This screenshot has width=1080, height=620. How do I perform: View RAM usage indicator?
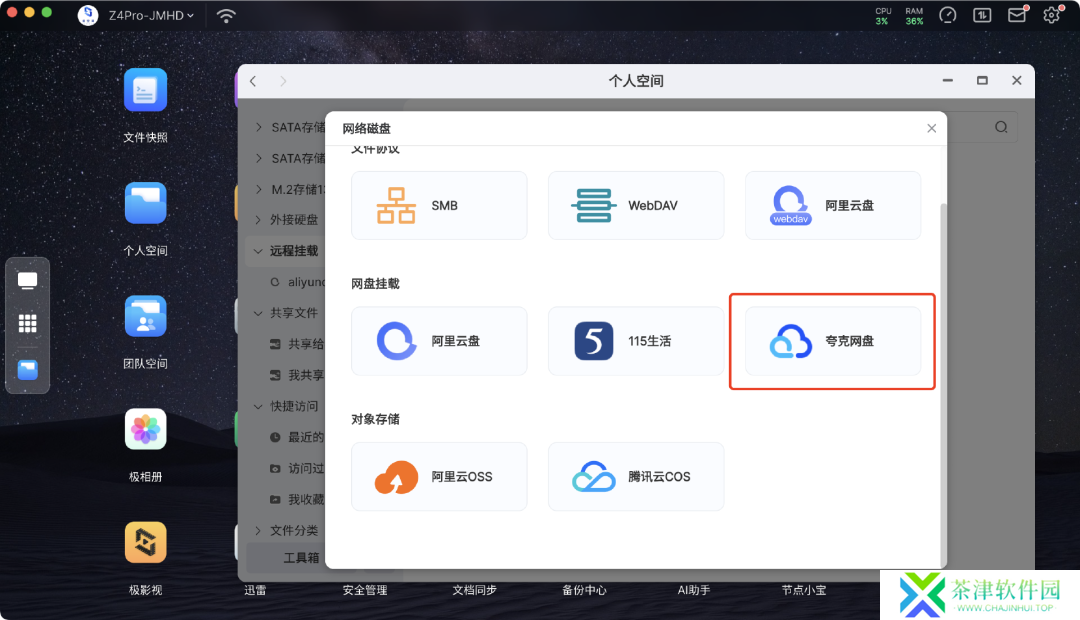point(914,16)
